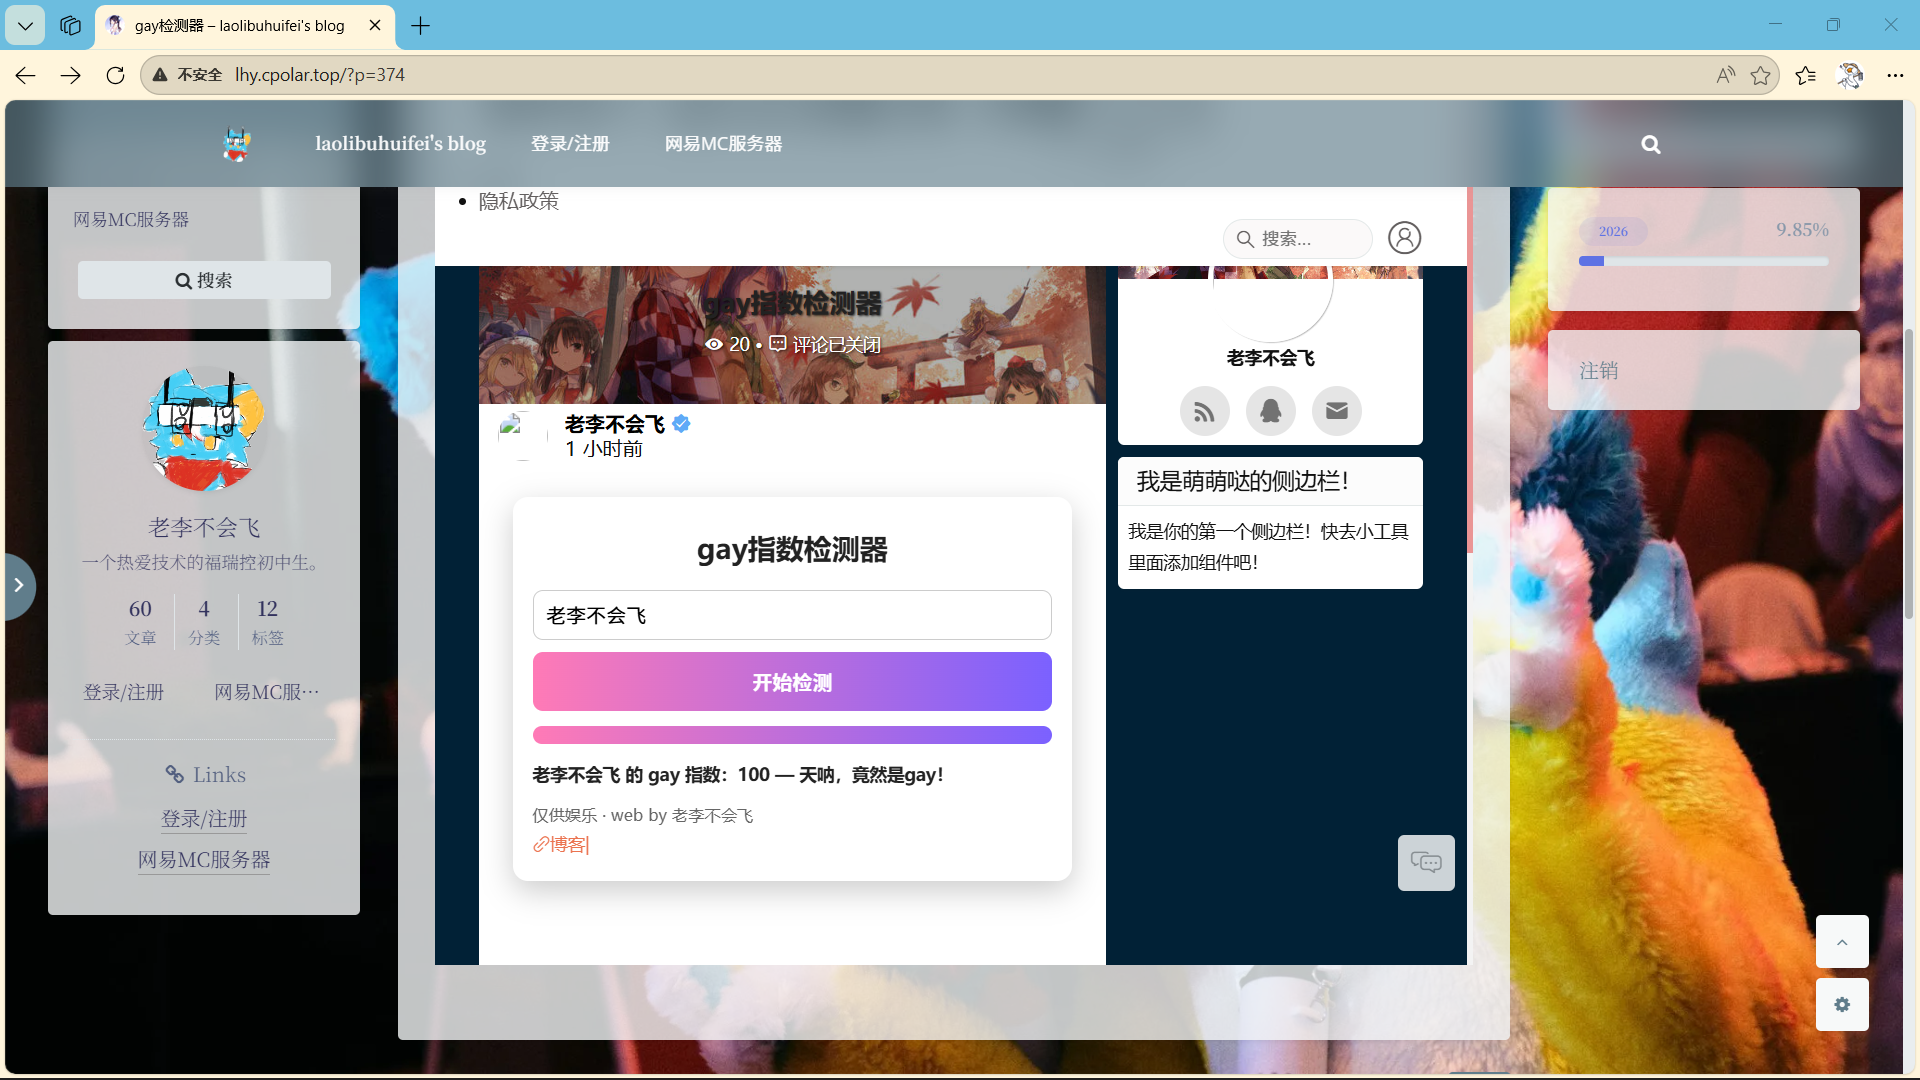The image size is (1920, 1080).
Task: Open 登录/注册 in top navigation
Action: tap(570, 144)
